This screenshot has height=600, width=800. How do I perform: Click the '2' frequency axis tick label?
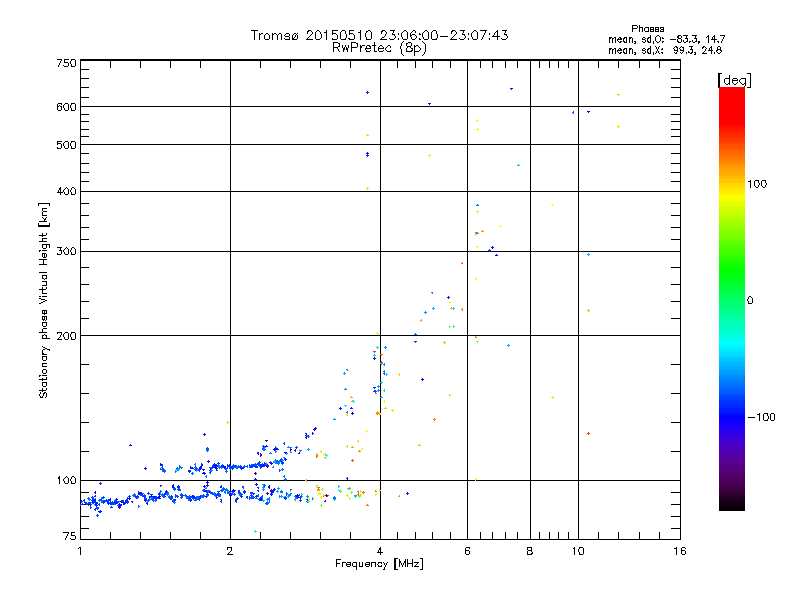(x=230, y=551)
